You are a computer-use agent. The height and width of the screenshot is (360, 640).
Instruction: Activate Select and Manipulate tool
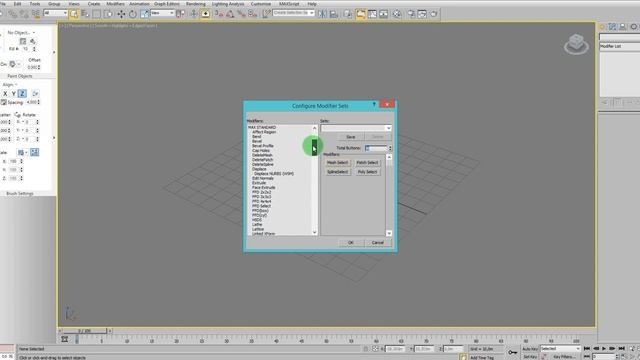pyautogui.click(x=194, y=14)
